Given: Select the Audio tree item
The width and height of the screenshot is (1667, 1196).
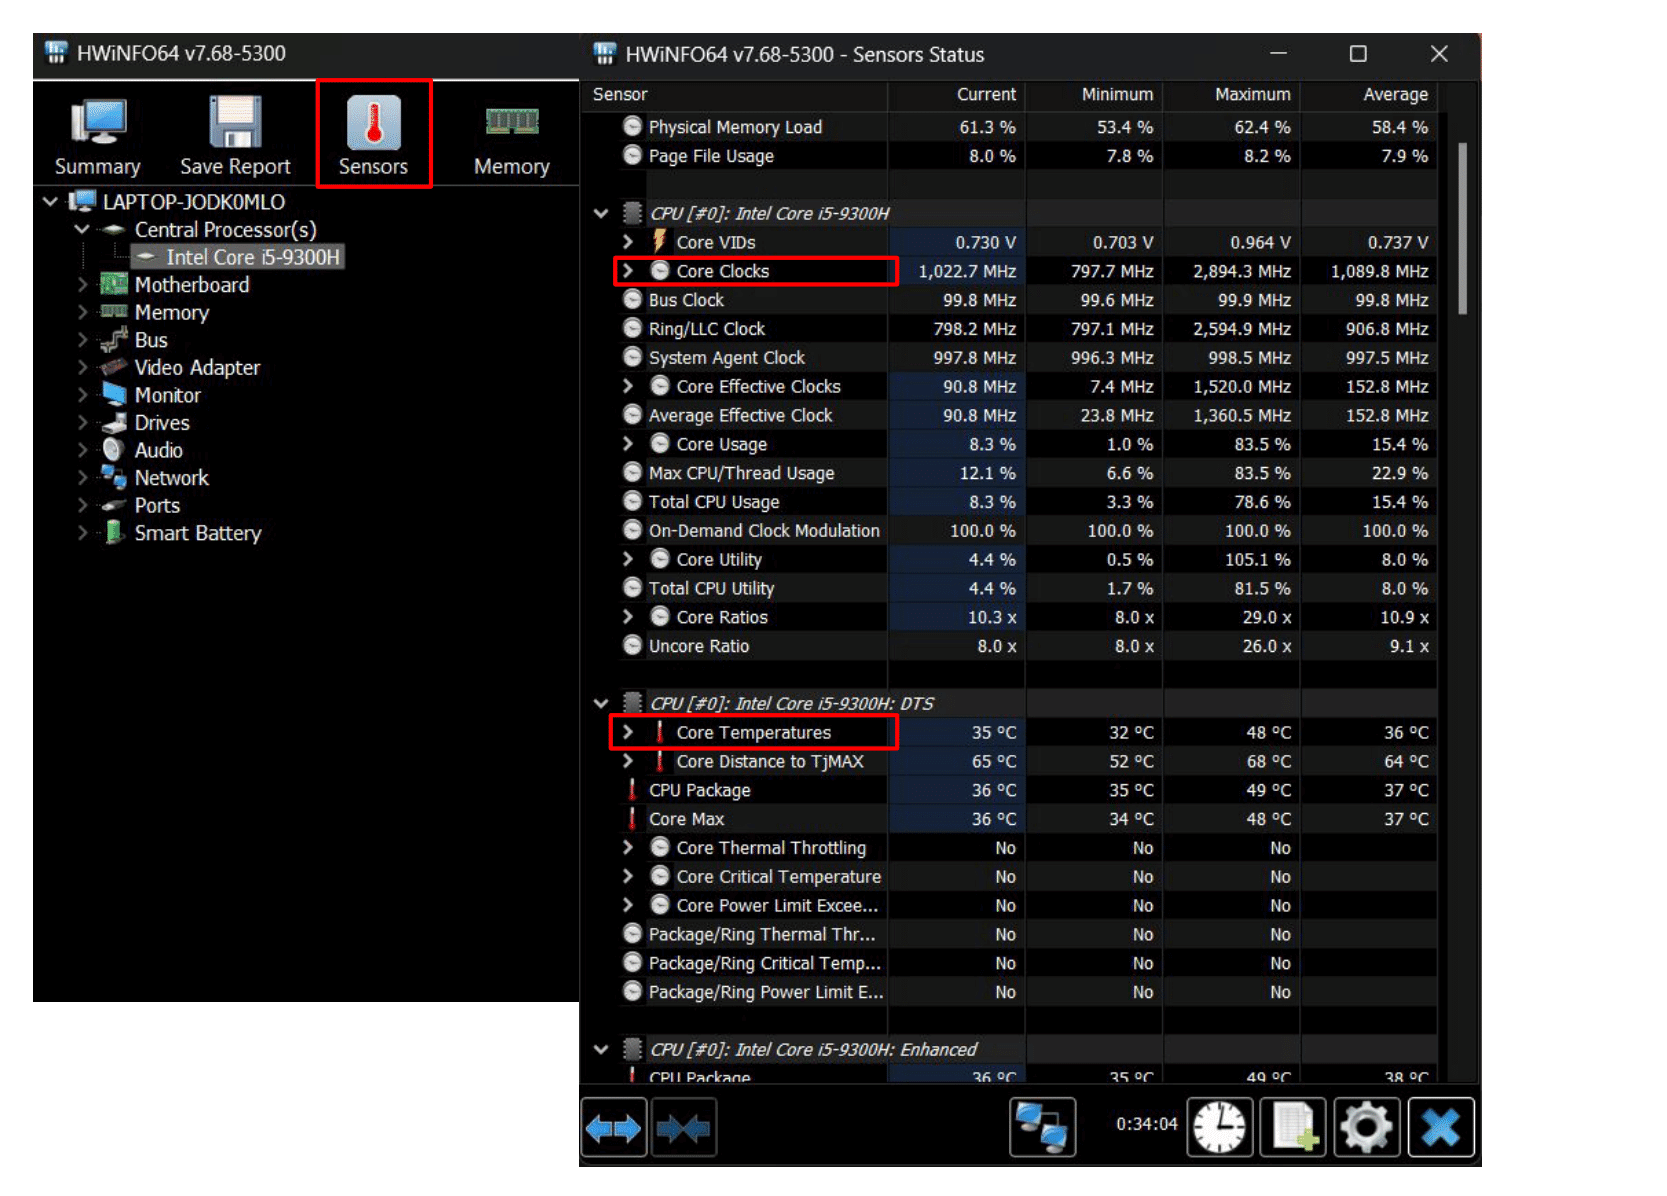Looking at the screenshot, I should tap(158, 450).
